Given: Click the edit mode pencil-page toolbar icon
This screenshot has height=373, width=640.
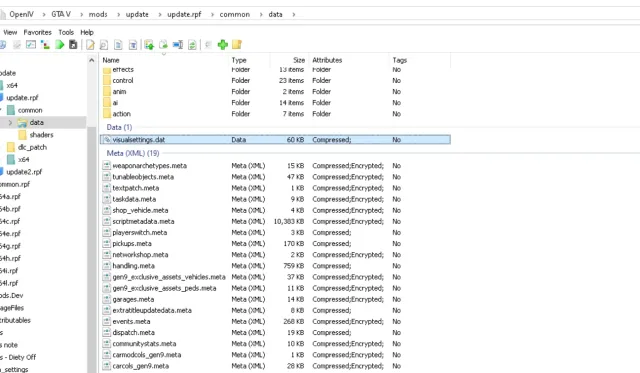Looking at the screenshot, I should [x=90, y=44].
